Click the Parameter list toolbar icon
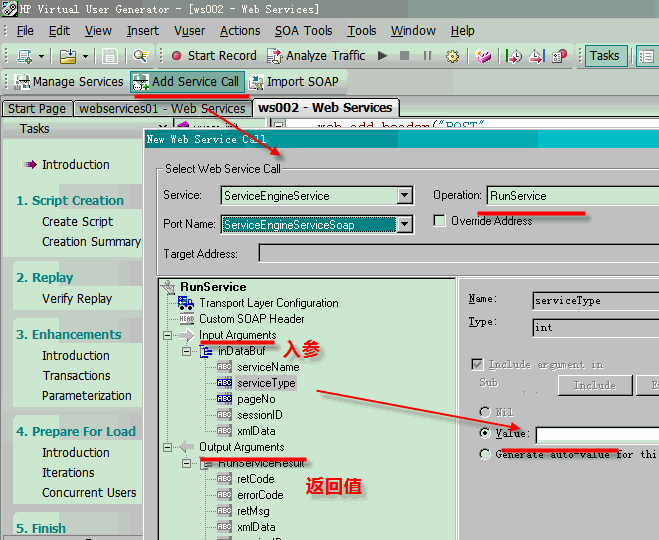Screen dimensions: 659x540 pos(483,56)
